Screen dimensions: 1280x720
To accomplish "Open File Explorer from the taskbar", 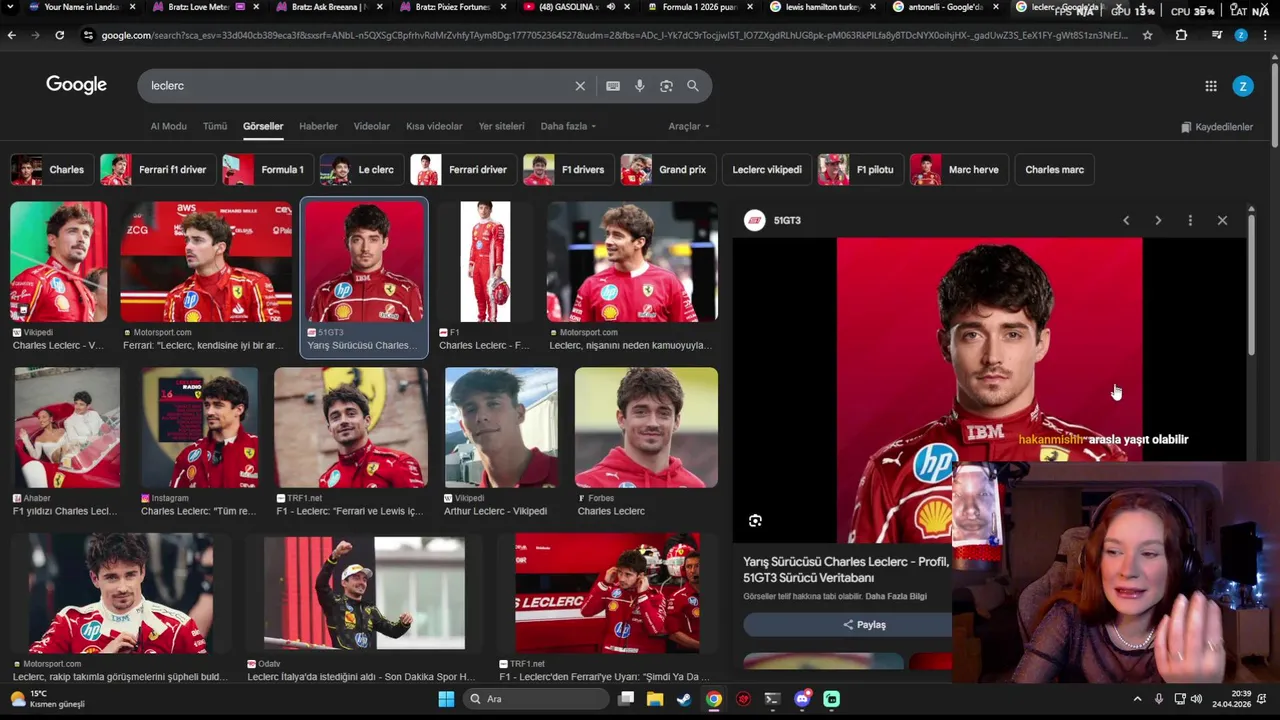I will pos(654,699).
